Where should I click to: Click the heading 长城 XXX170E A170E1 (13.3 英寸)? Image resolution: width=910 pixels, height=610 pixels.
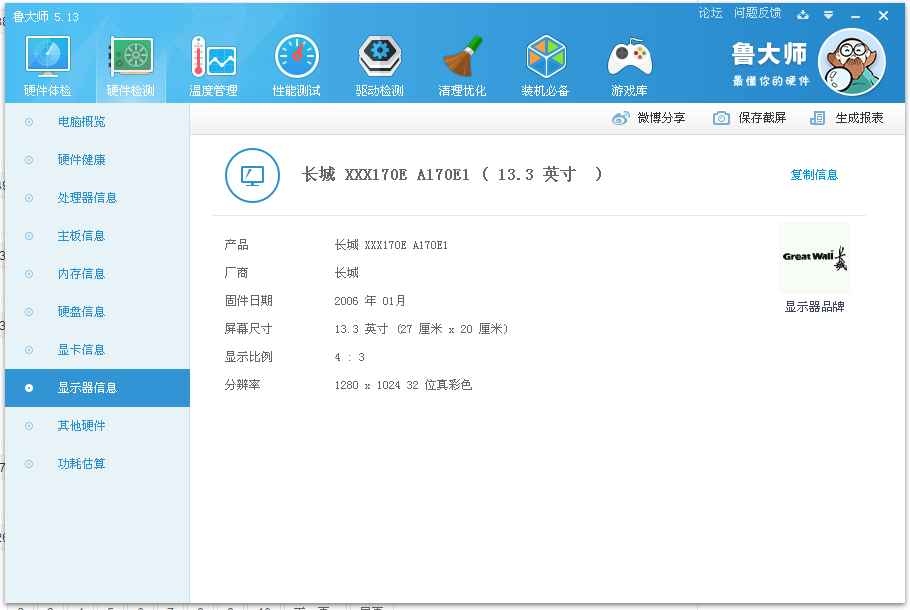452,174
